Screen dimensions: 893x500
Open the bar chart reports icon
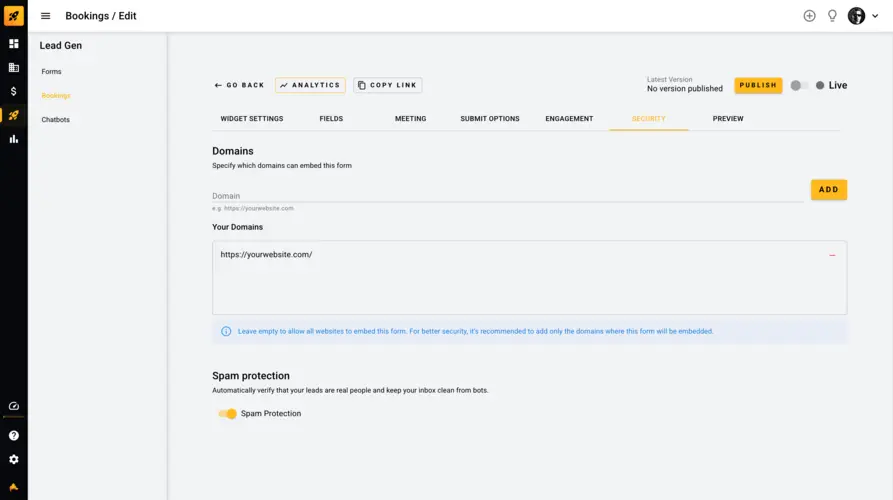coord(14,139)
